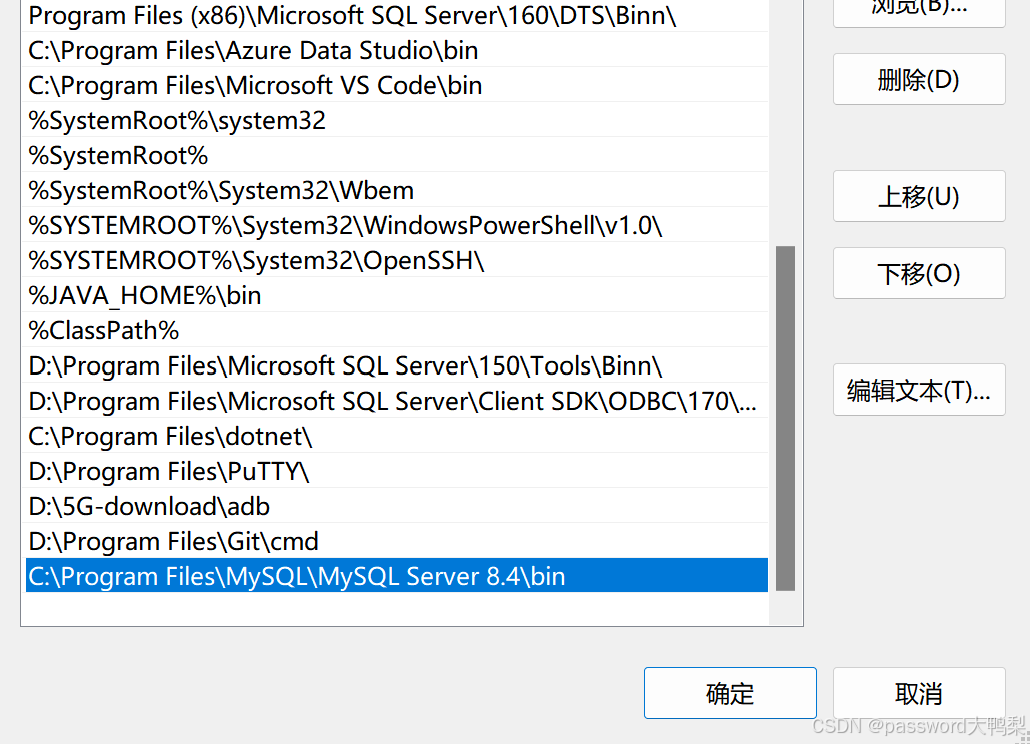Move entry up with 上移(U)
This screenshot has width=1030, height=744.
point(919,196)
